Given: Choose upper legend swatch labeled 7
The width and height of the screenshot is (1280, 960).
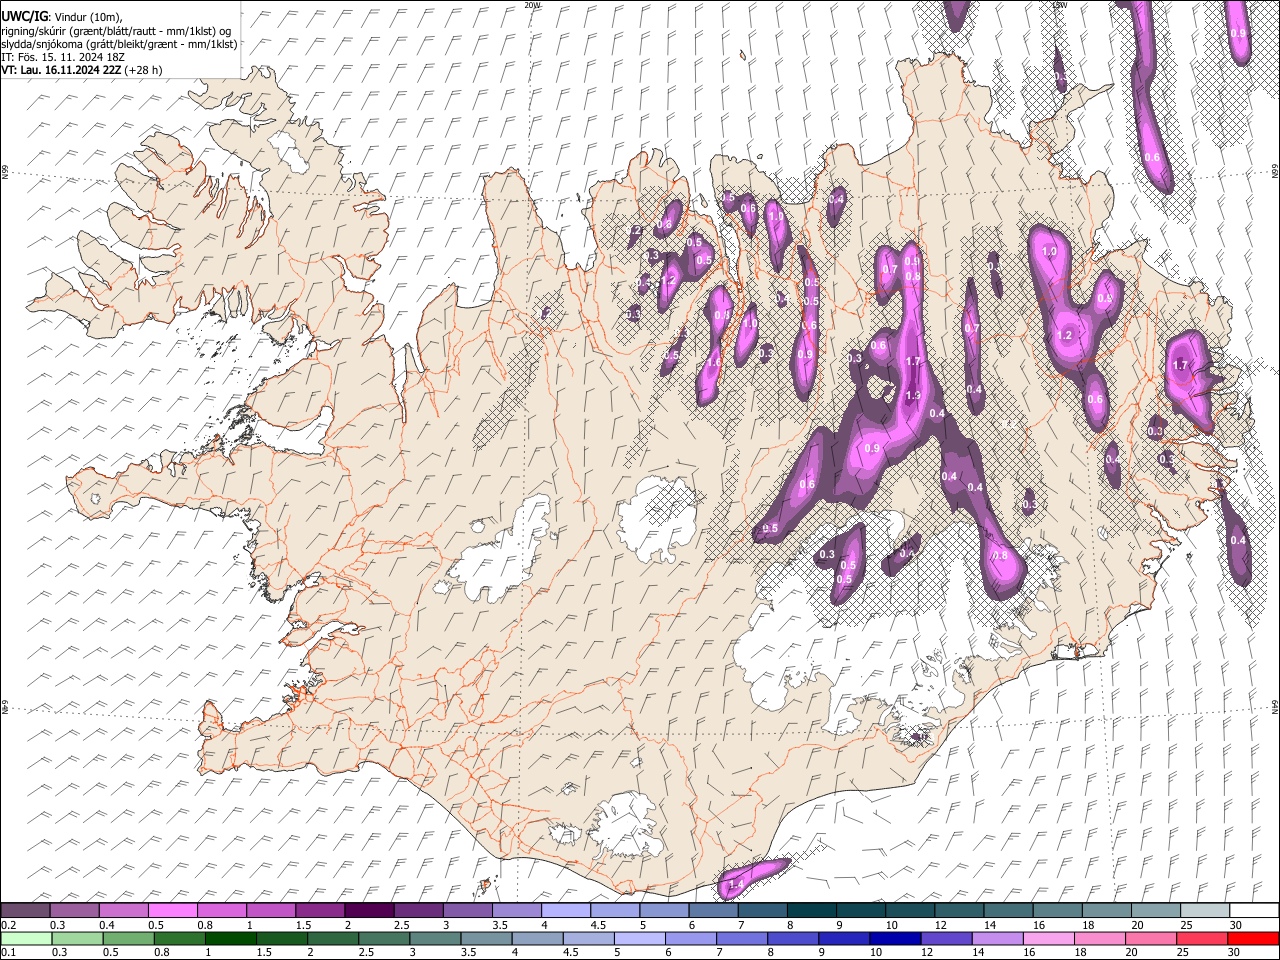Looking at the screenshot, I should click(x=761, y=910).
